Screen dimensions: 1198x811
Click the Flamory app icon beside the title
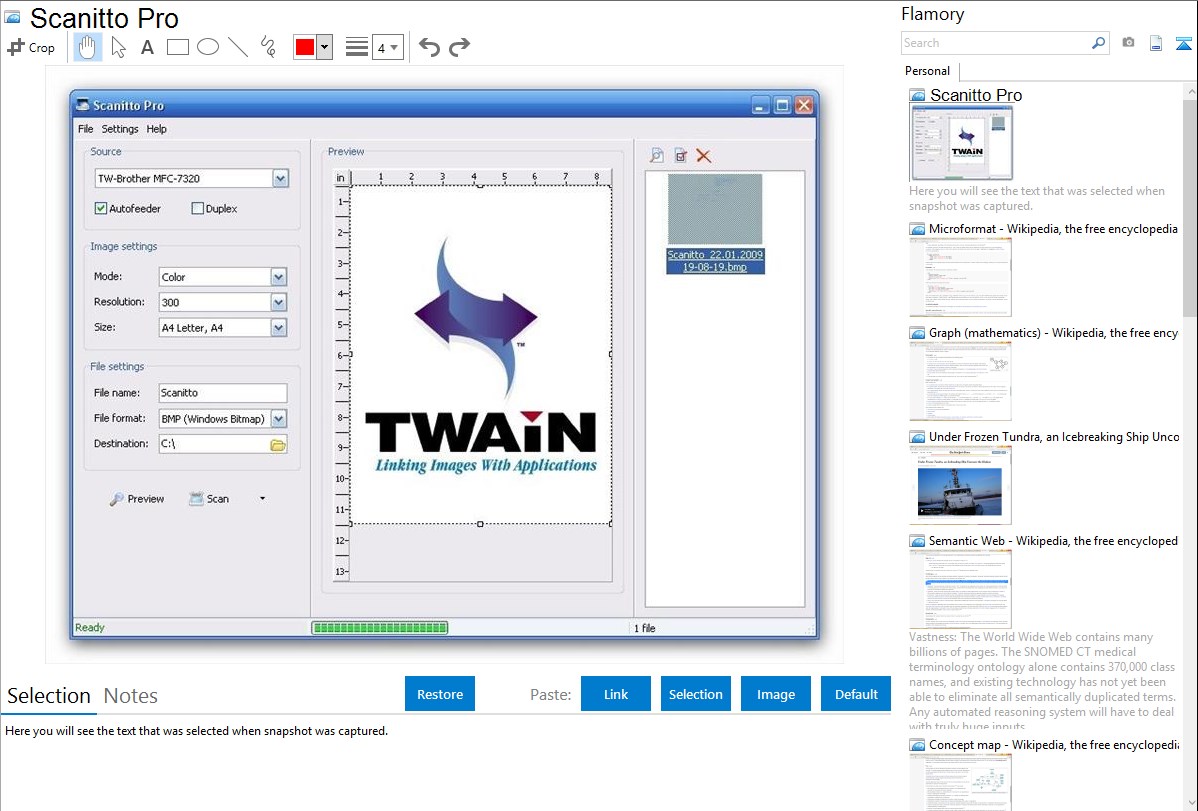coord(12,17)
